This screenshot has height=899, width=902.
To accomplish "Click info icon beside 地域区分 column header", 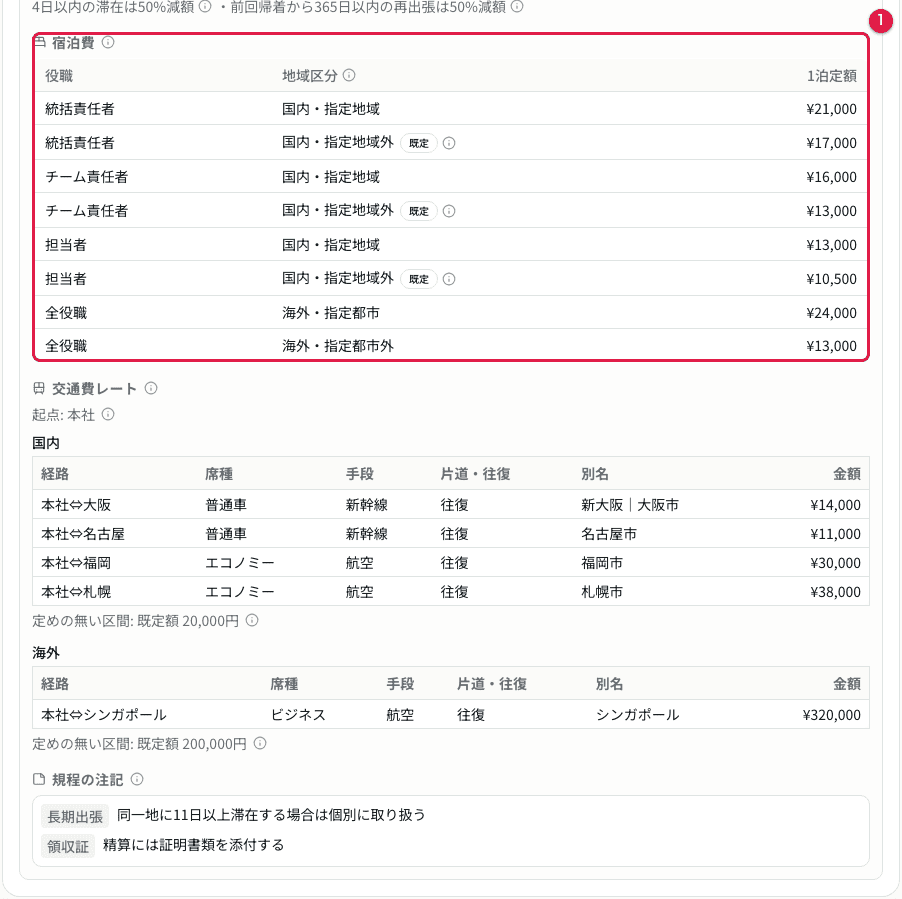I will point(349,75).
